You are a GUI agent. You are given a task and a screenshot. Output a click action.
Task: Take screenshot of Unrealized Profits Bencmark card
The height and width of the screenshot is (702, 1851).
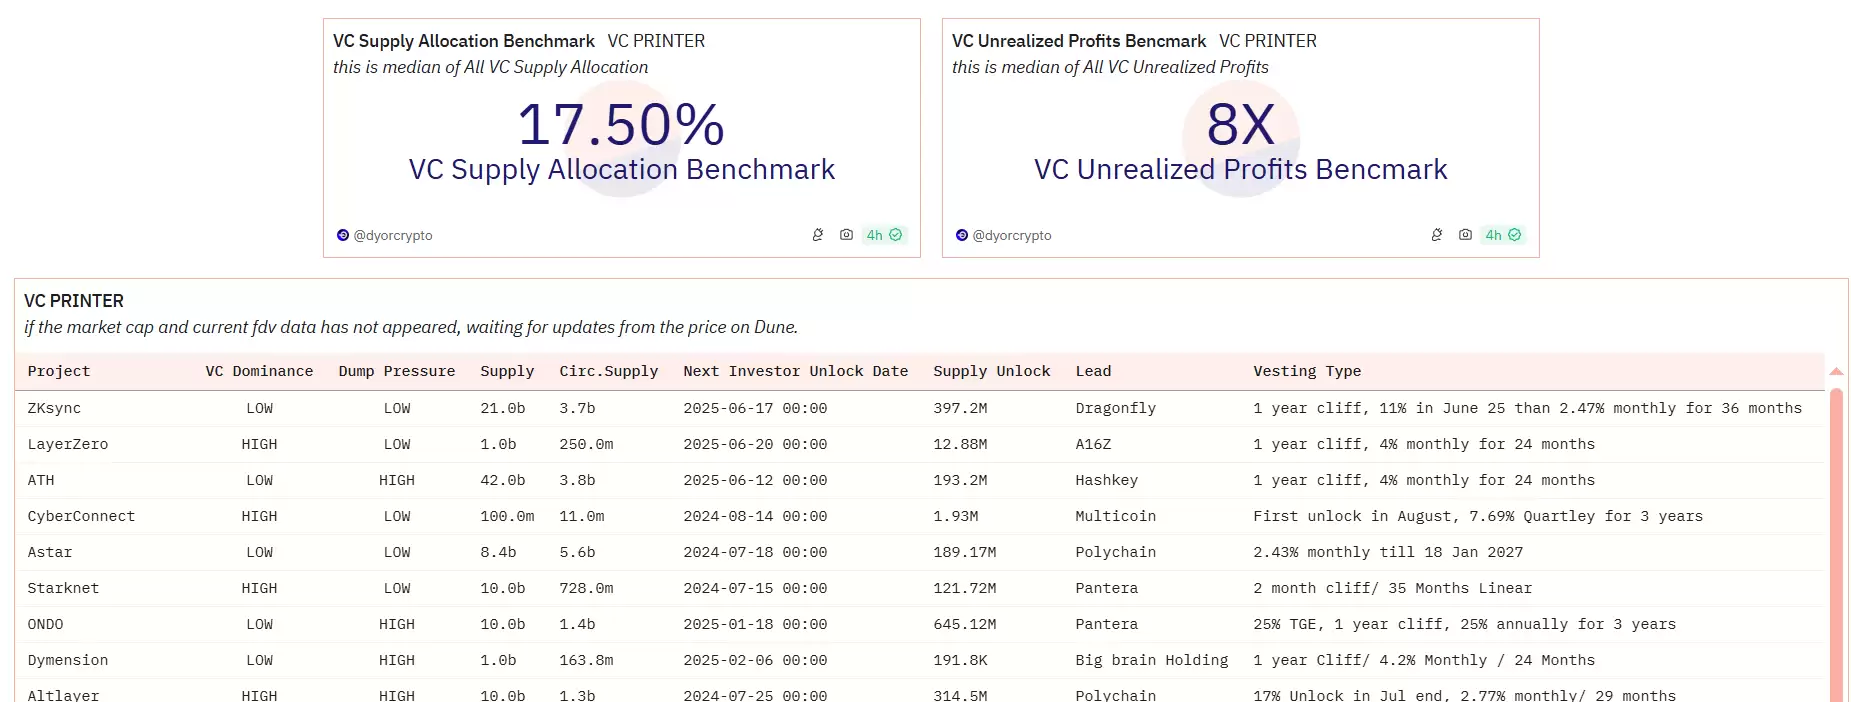click(x=1465, y=235)
